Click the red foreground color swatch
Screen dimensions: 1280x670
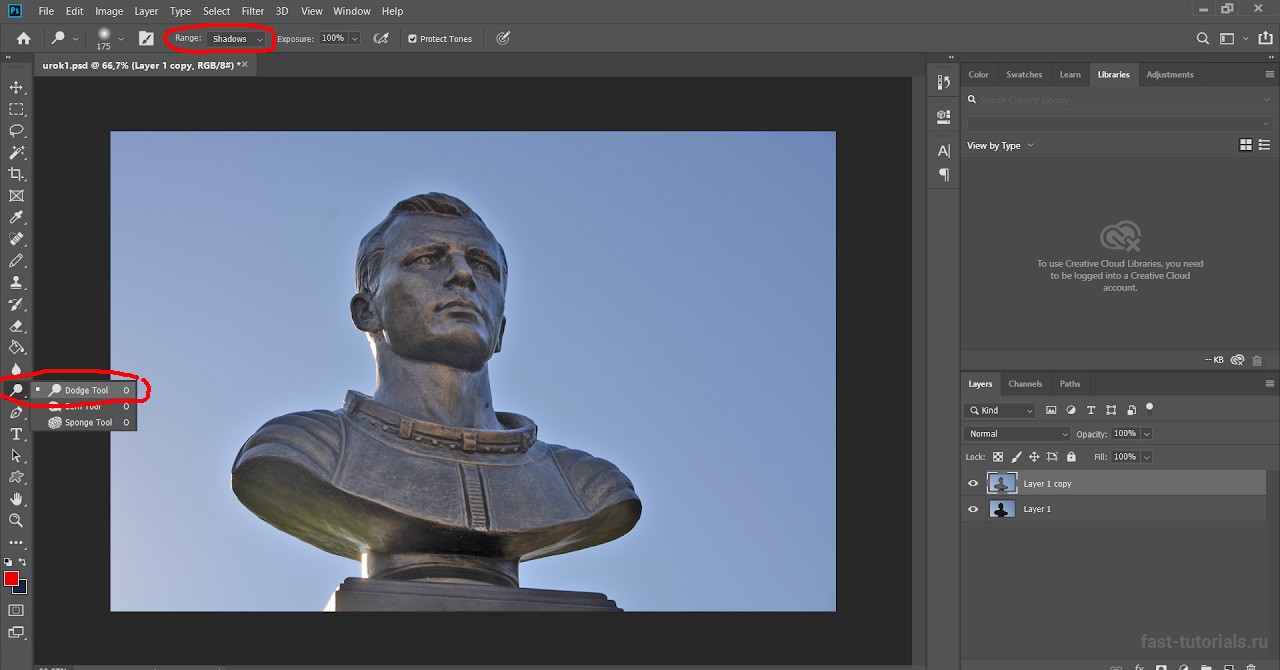[x=11, y=579]
